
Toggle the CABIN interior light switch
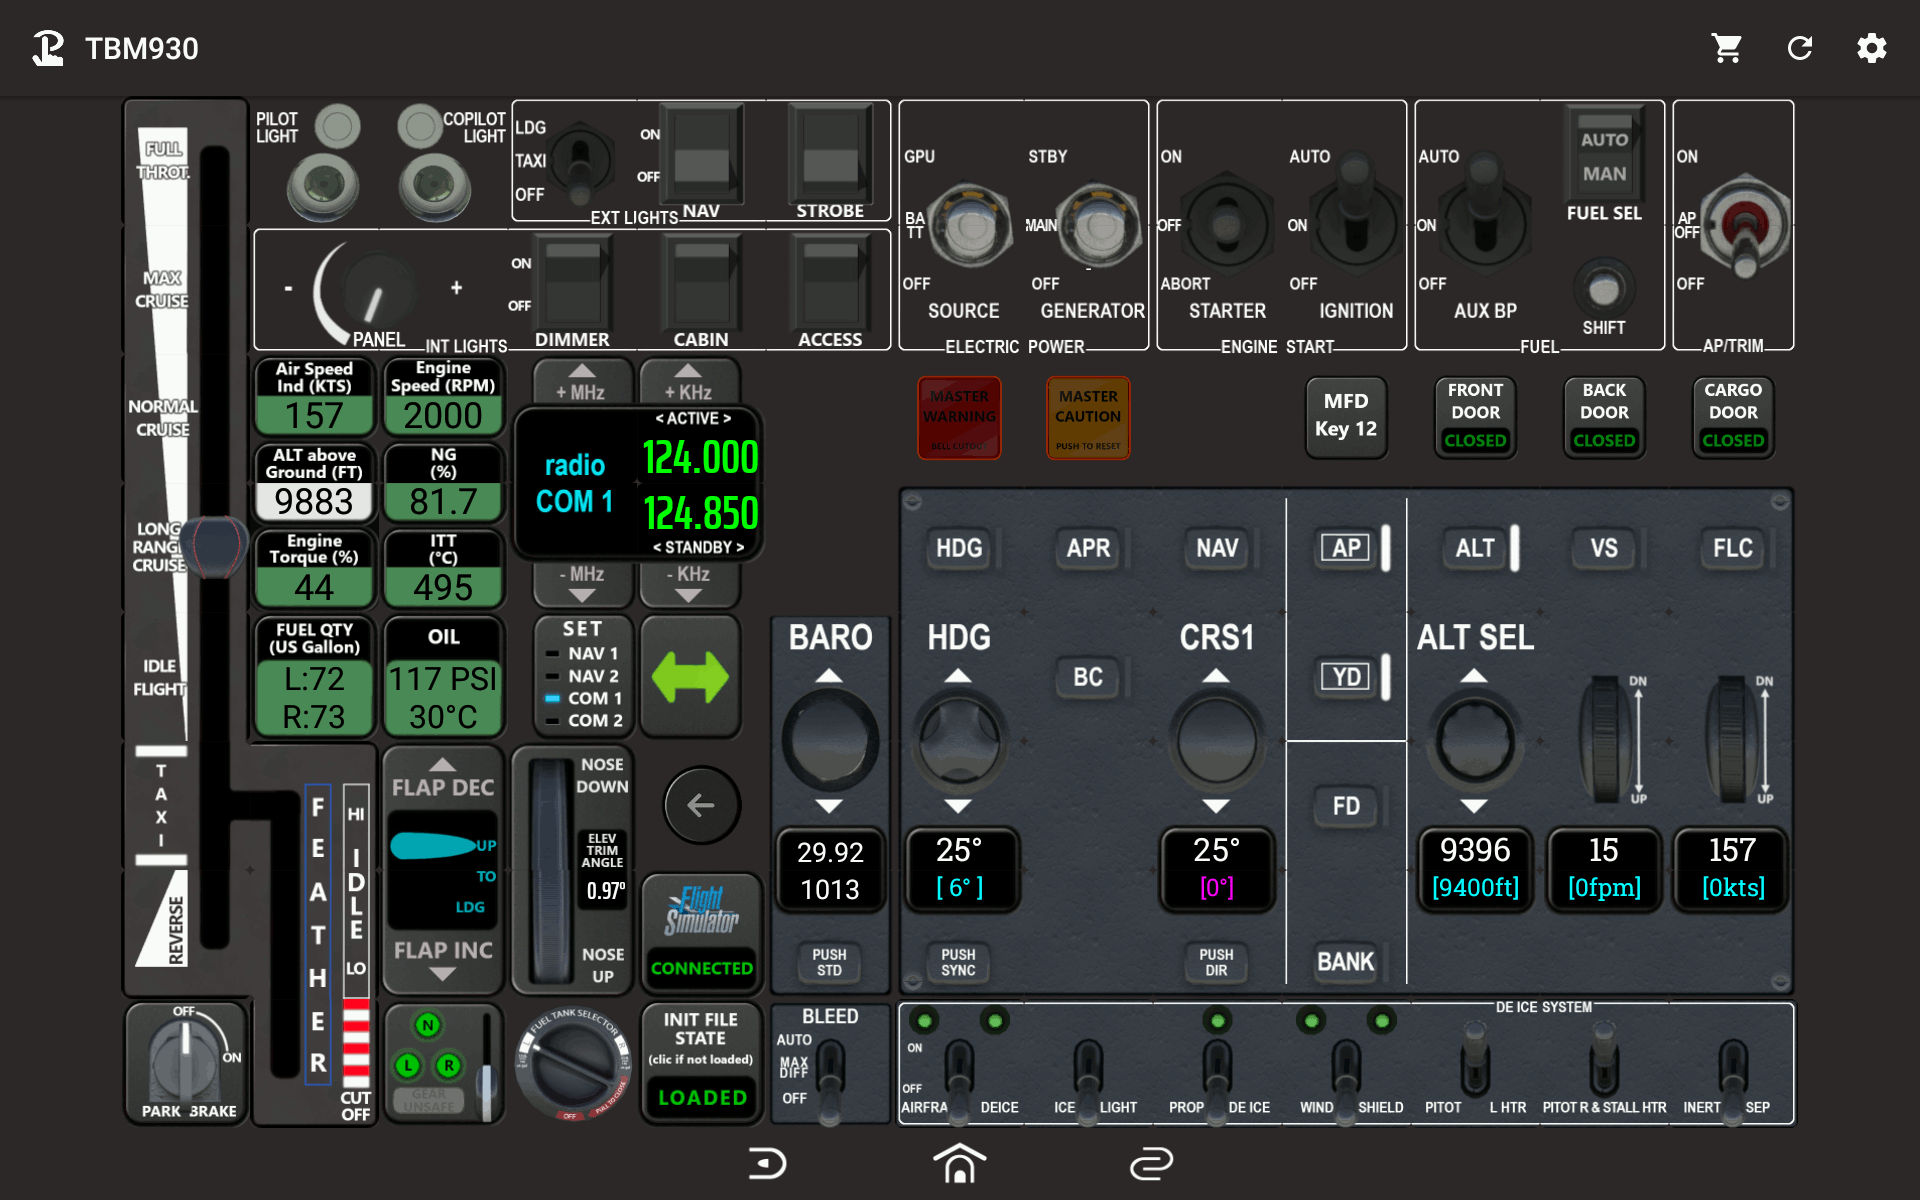[701, 285]
